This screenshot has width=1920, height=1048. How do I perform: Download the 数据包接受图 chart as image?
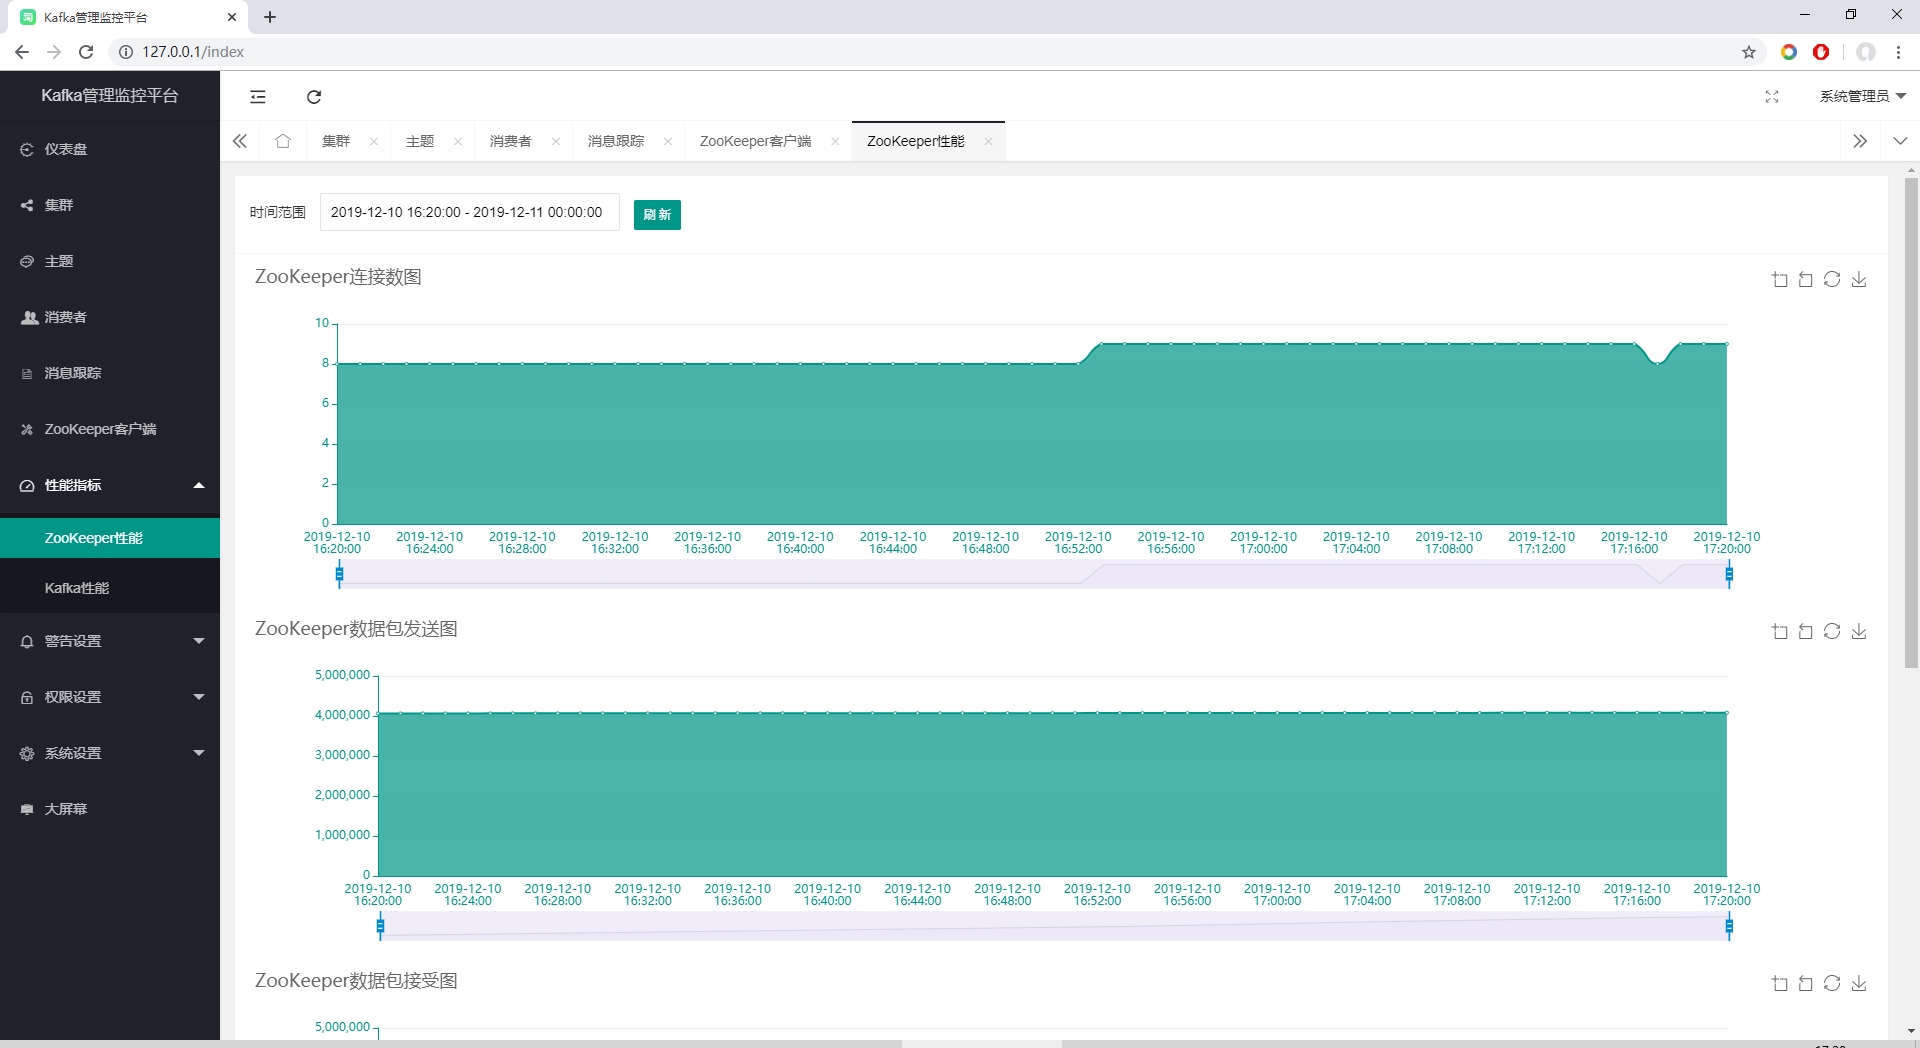(x=1859, y=984)
